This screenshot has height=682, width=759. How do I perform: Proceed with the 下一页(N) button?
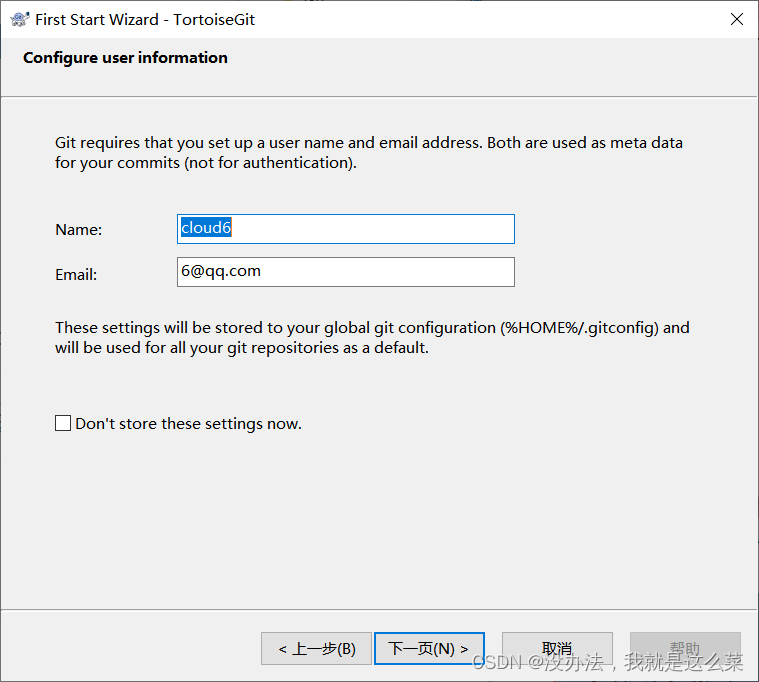(x=429, y=649)
